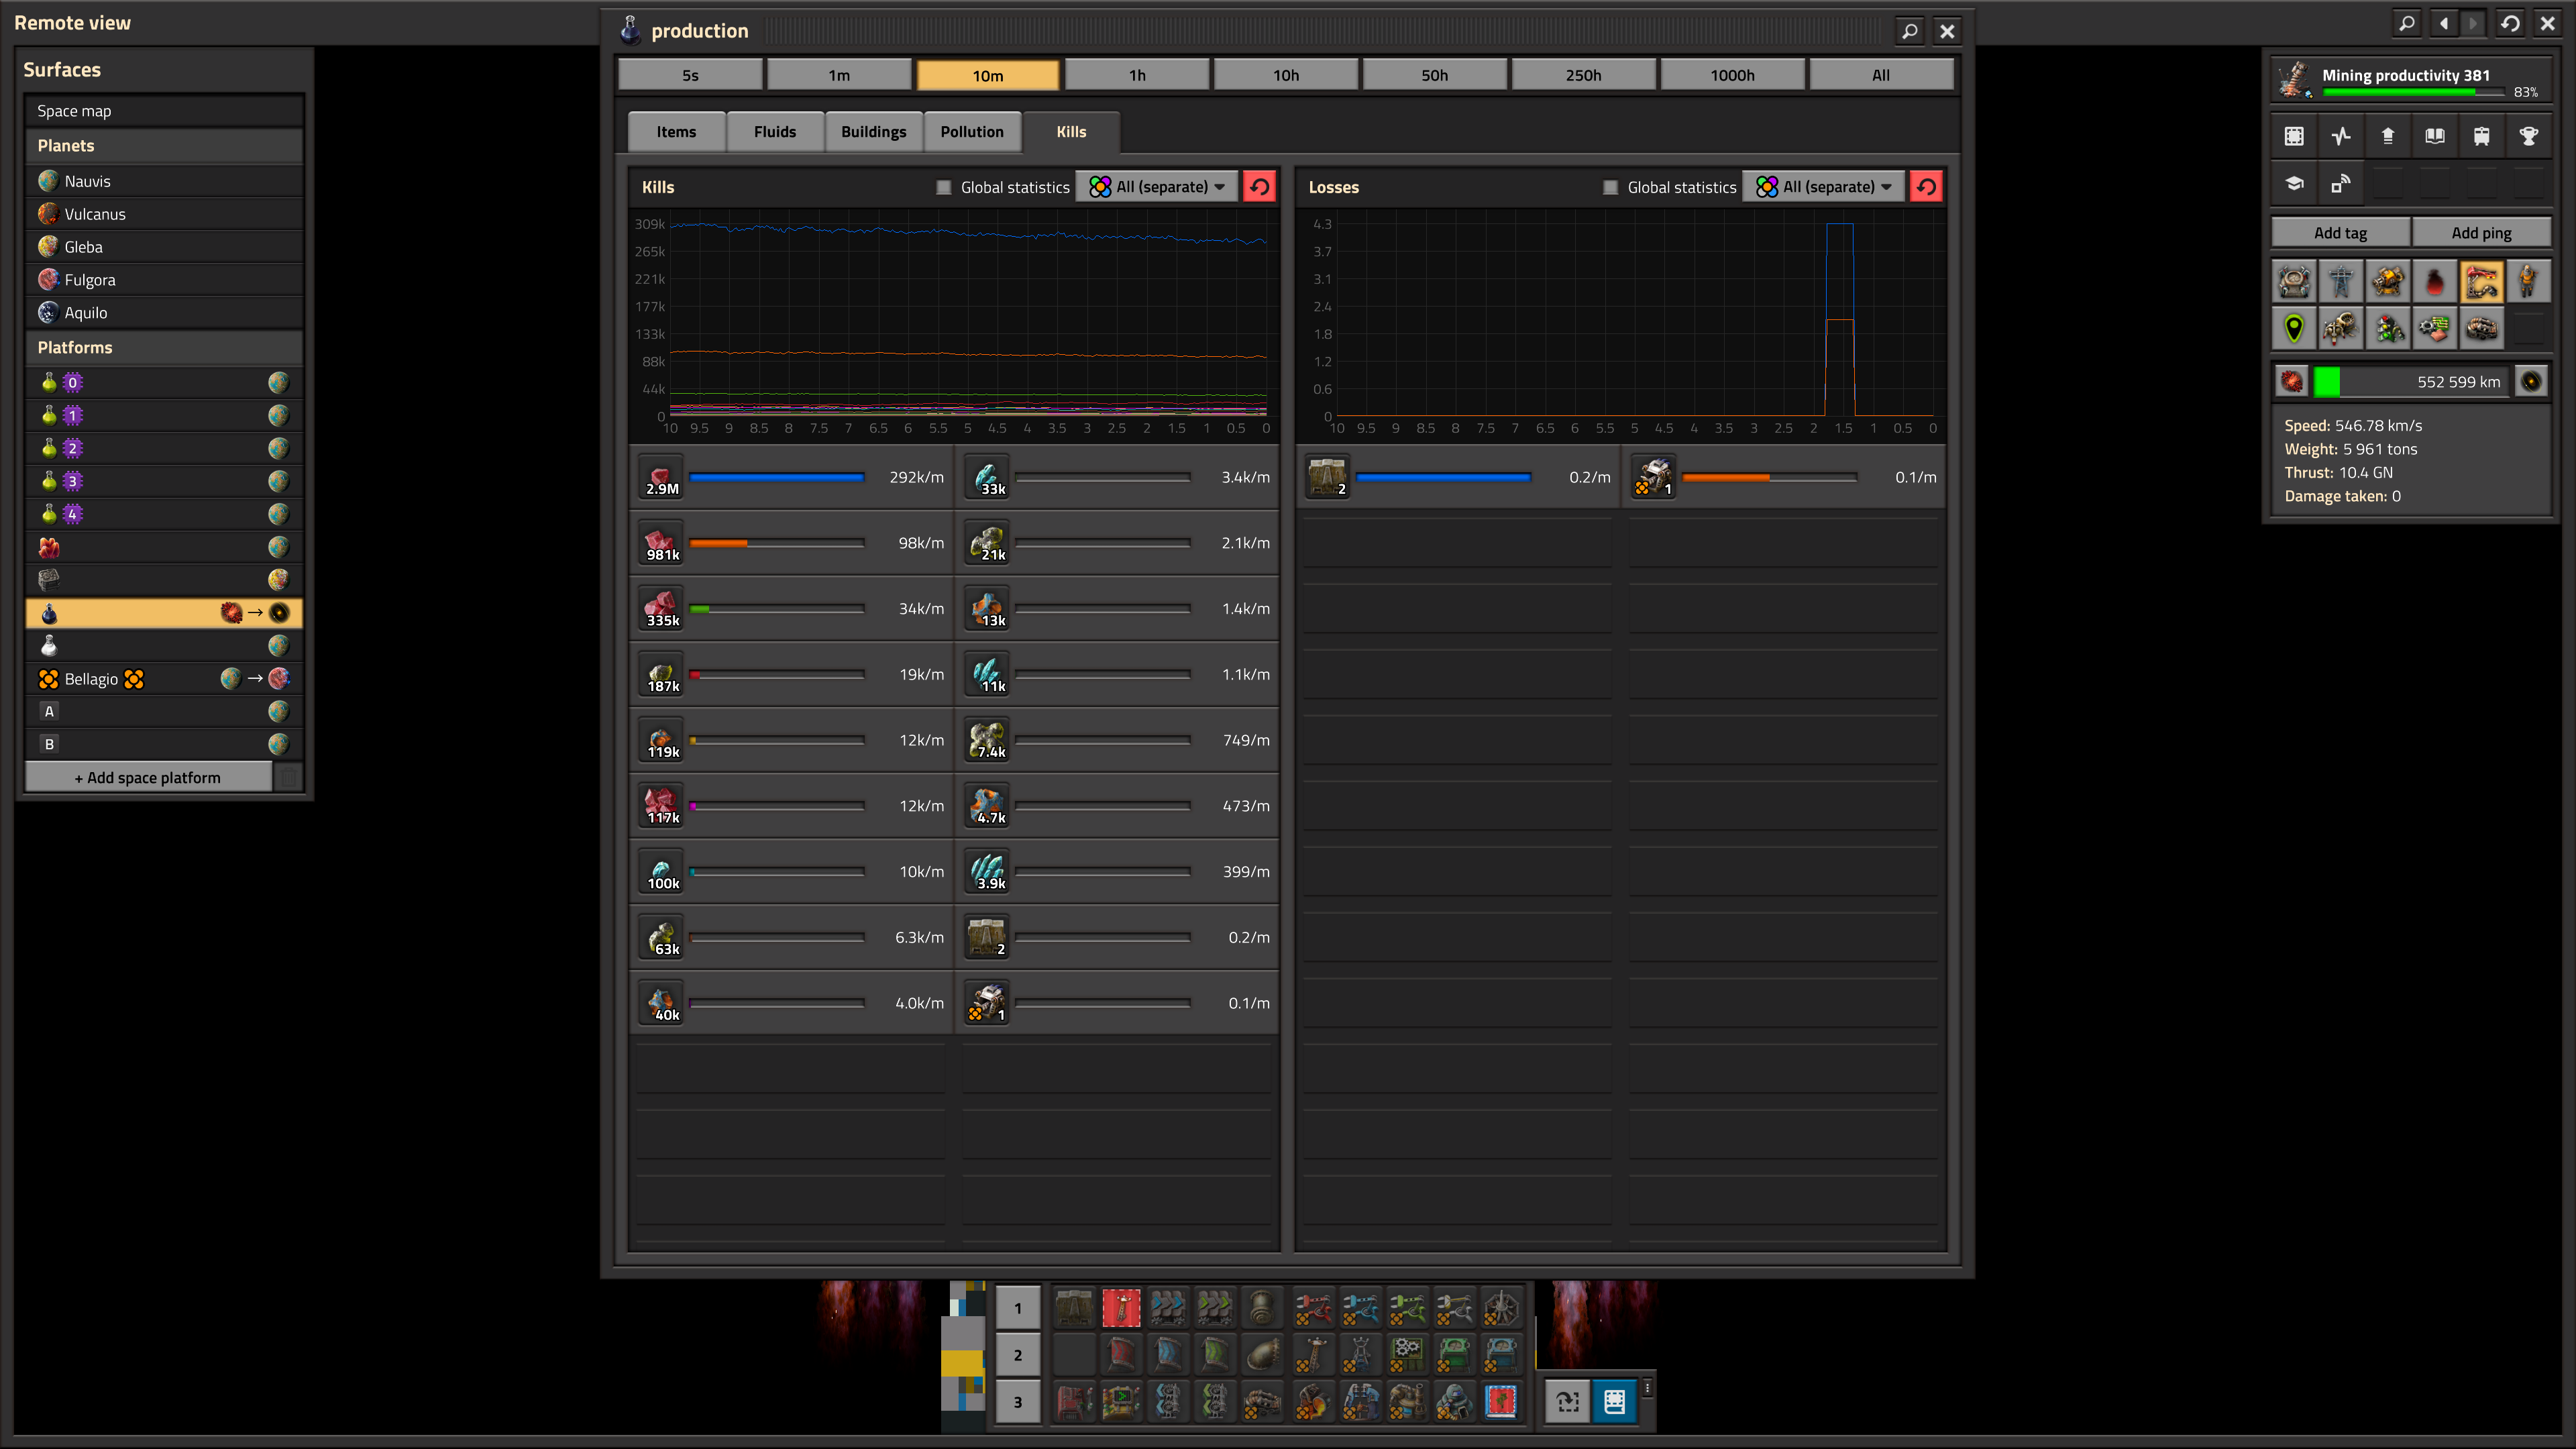Select the Vulcanus planet
Image resolution: width=2576 pixels, height=1449 pixels.
click(164, 214)
